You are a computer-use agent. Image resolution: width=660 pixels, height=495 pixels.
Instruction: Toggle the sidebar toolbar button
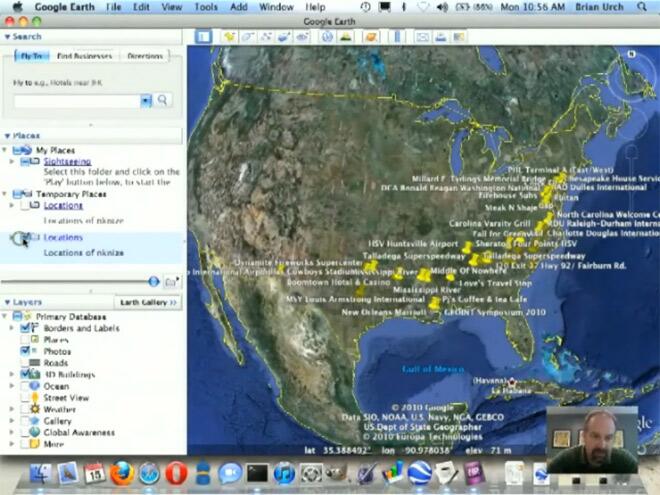203,37
